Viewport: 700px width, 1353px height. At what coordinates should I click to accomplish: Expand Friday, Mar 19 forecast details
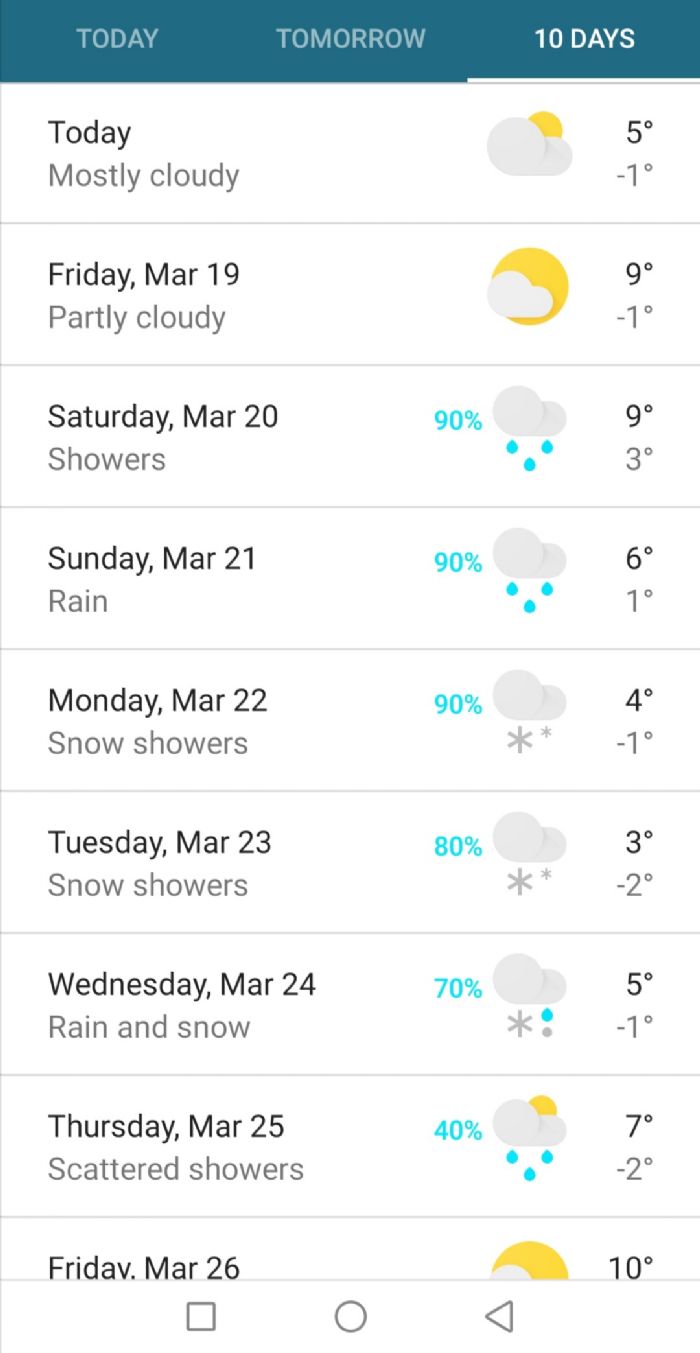pos(350,295)
